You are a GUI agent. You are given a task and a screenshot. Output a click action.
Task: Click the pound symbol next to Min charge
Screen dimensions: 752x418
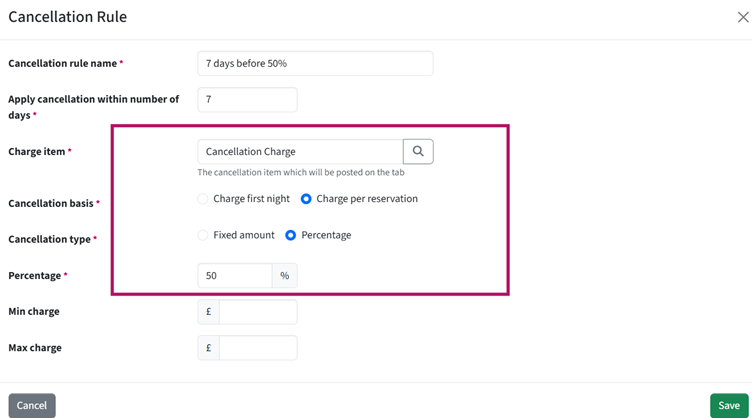pos(209,312)
